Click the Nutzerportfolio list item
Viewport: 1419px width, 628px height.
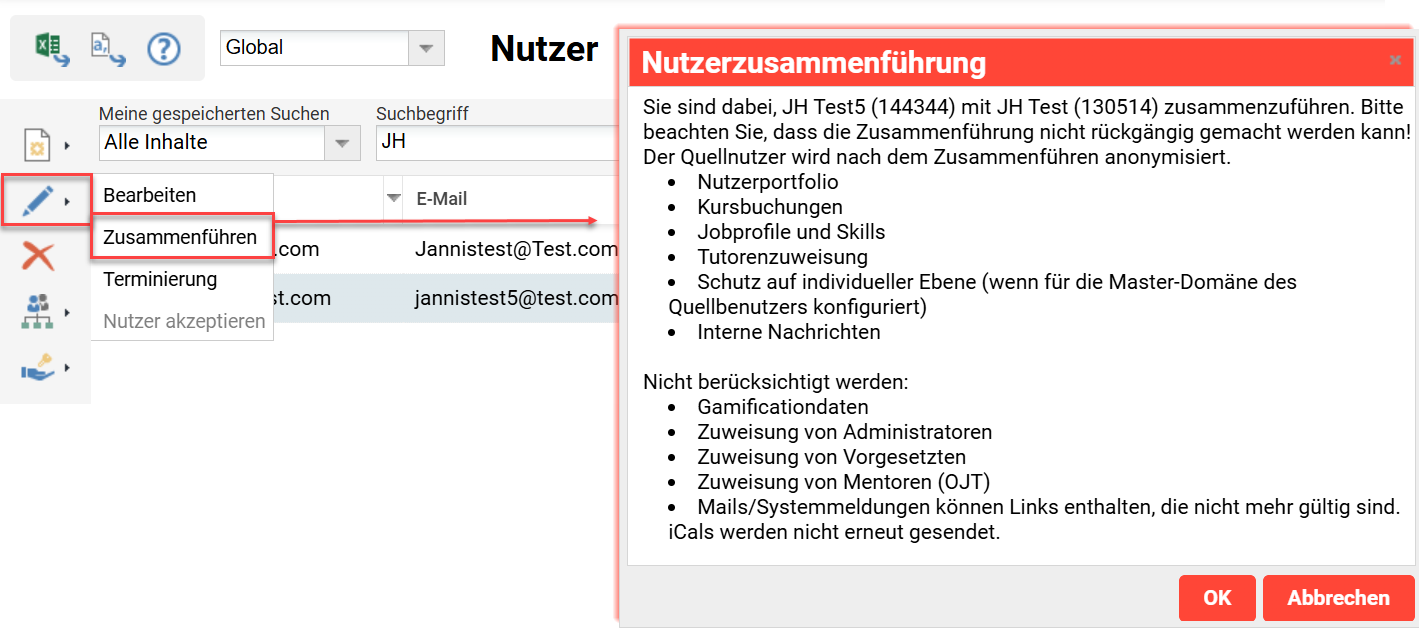(767, 182)
